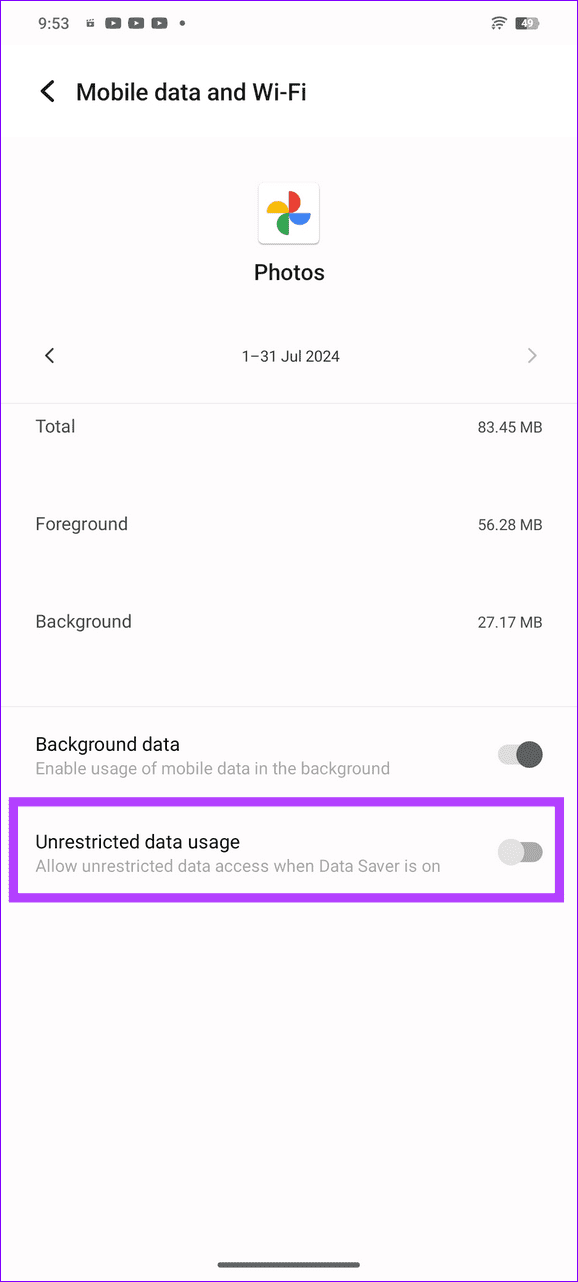The width and height of the screenshot is (578, 1282).
Task: Tap the Photos app name label
Action: (x=289, y=272)
